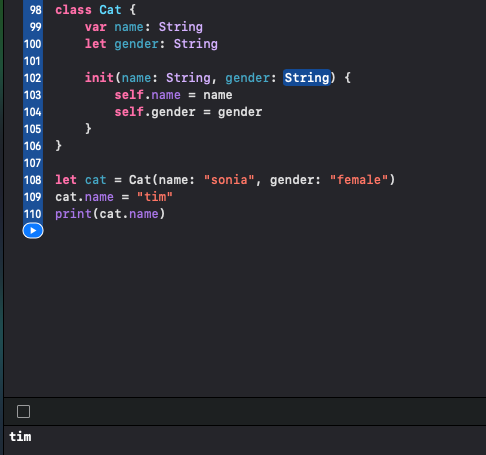Click line number 98 in the gutter
The width and height of the screenshot is (486, 455).
36,10
